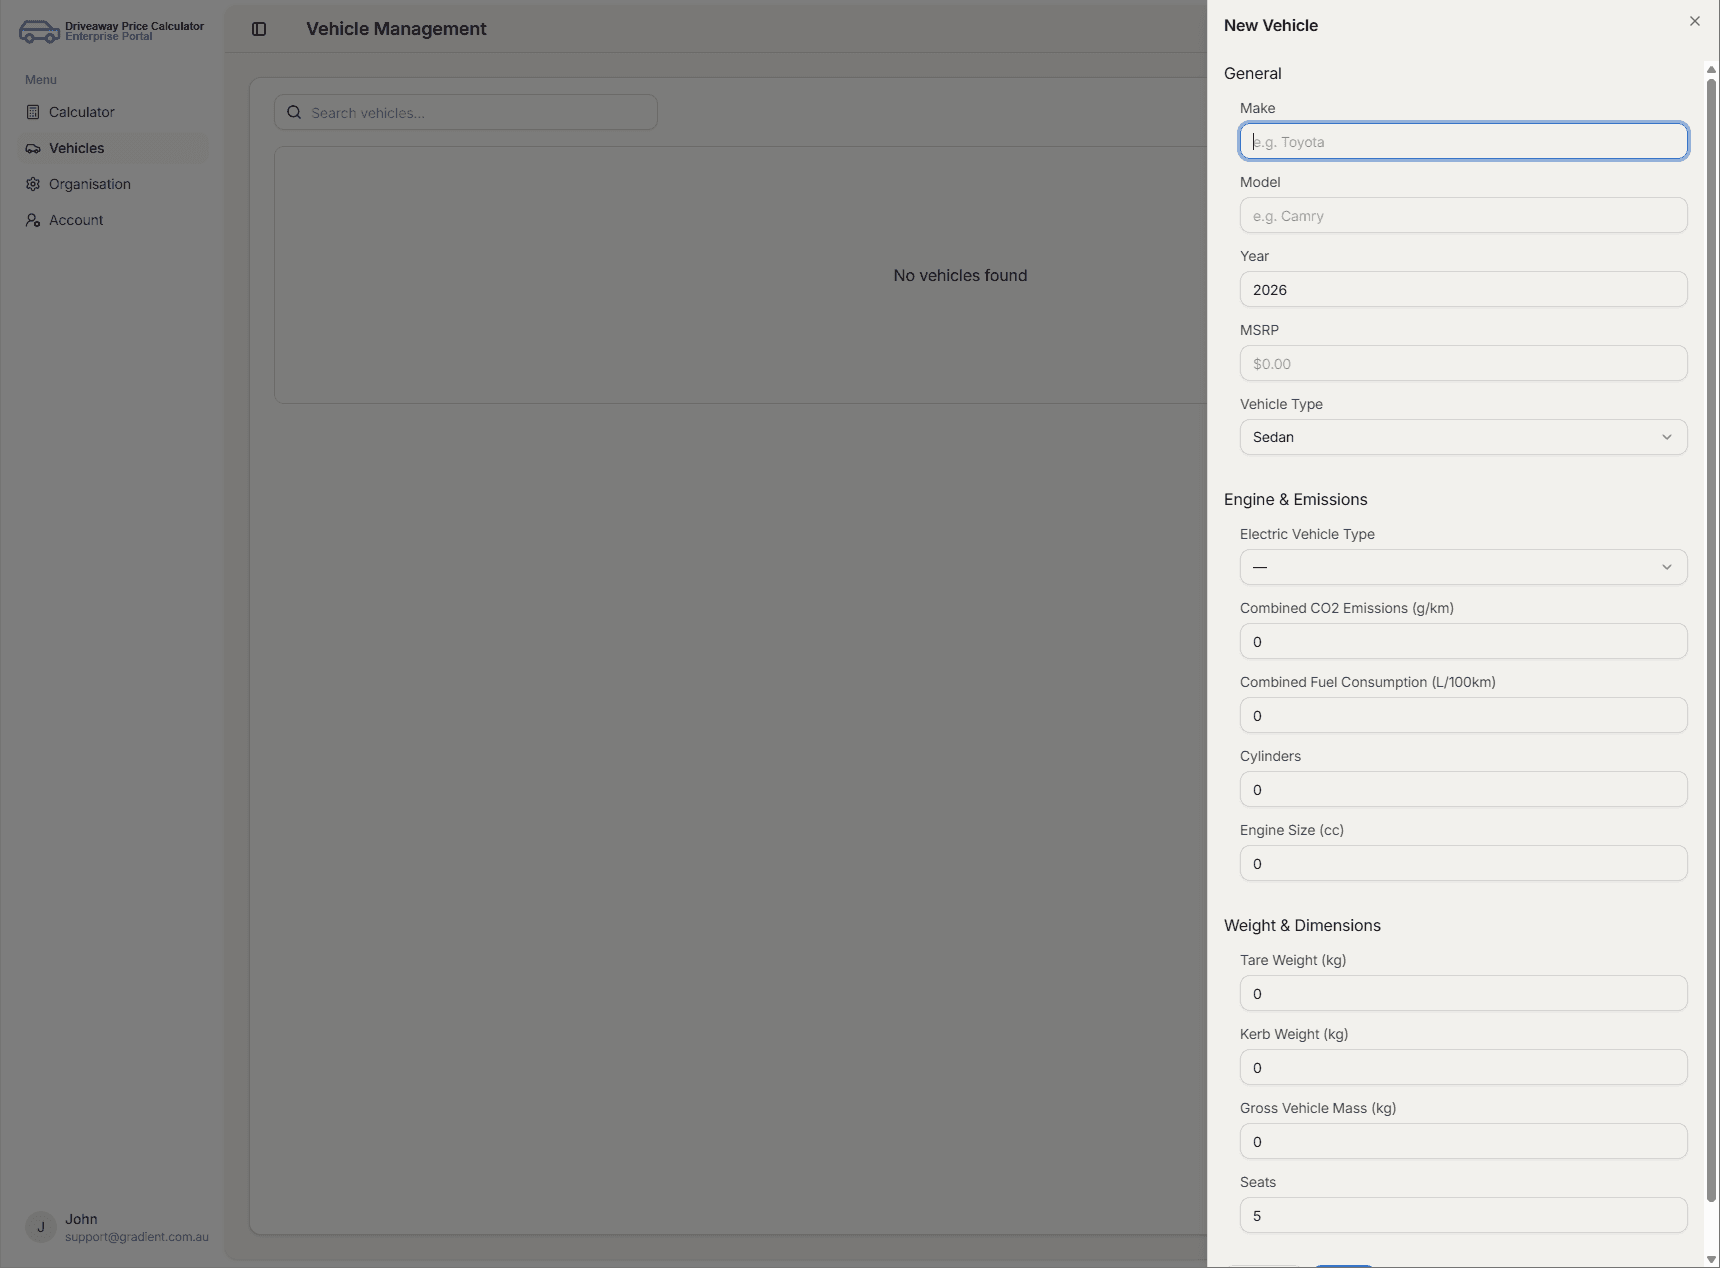Click the New Vehicle panel vertical scrollbar
This screenshot has height=1268, width=1720.
click(1711, 640)
